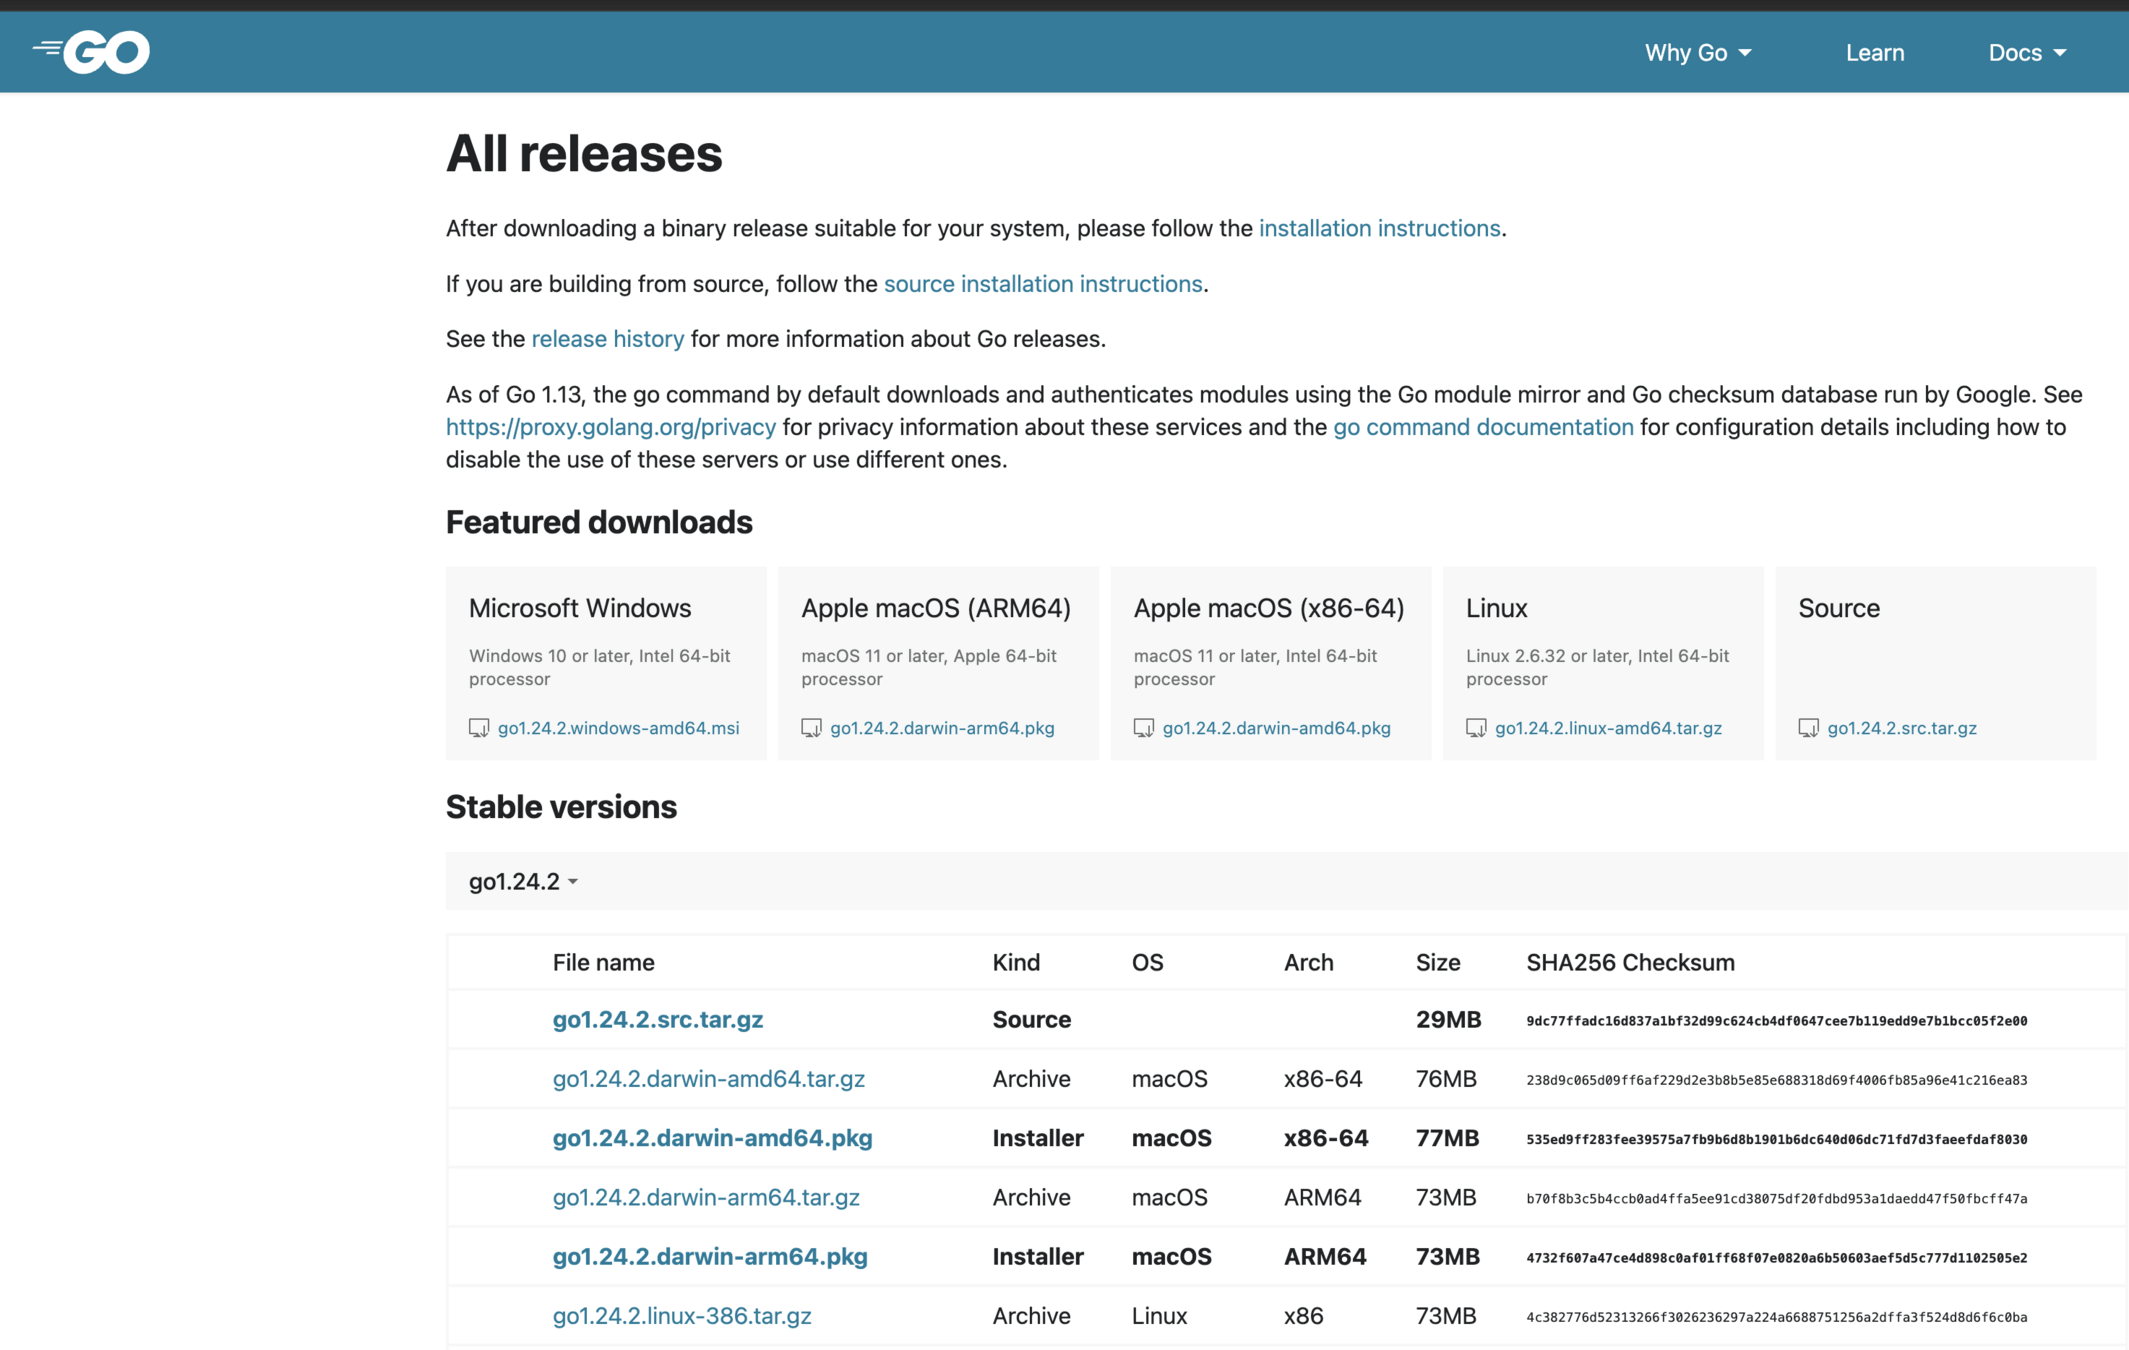Download go1.24.2.windows-amd64.msi from featured downloads

click(618, 728)
